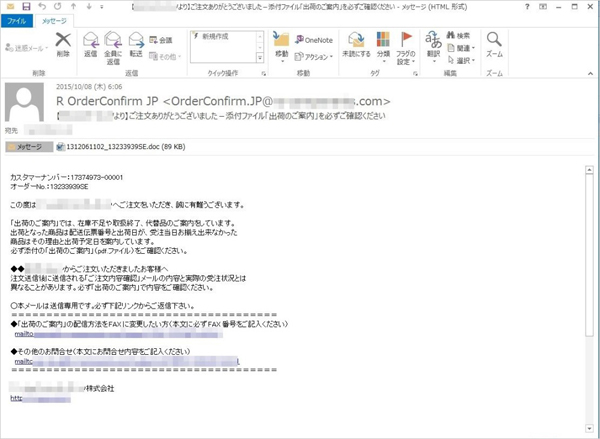Click the Save icon in title bar

click(26, 6)
